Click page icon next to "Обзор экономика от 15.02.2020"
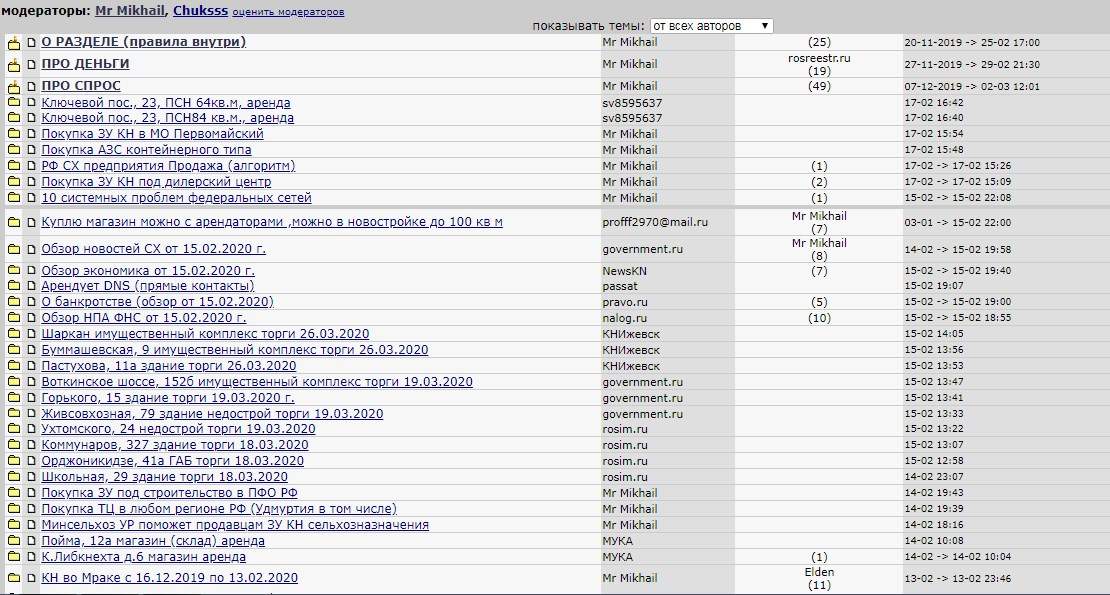This screenshot has height=595, width=1110. click(31, 271)
